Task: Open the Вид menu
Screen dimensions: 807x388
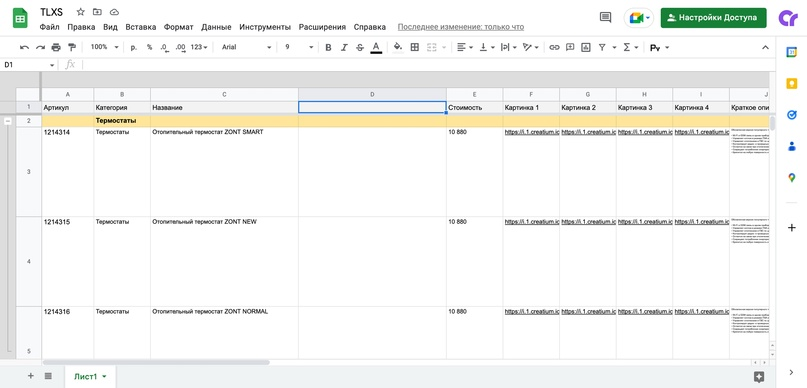Action: [110, 27]
